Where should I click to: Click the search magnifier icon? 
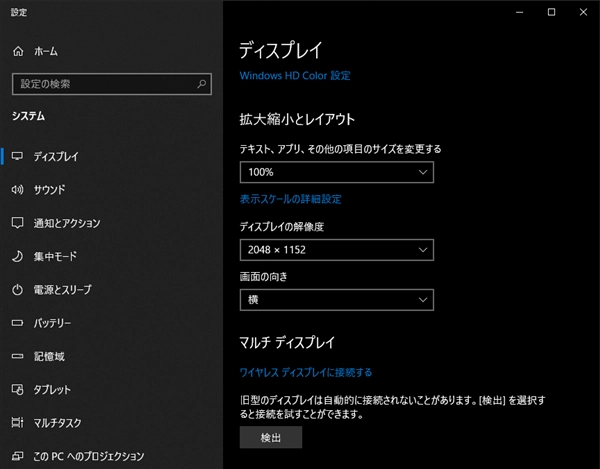point(201,84)
